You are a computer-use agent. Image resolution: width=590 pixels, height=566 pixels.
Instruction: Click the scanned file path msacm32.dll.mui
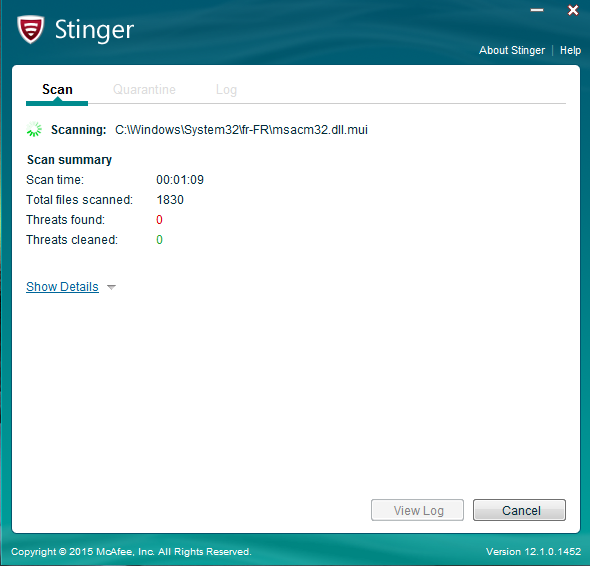tap(241, 129)
